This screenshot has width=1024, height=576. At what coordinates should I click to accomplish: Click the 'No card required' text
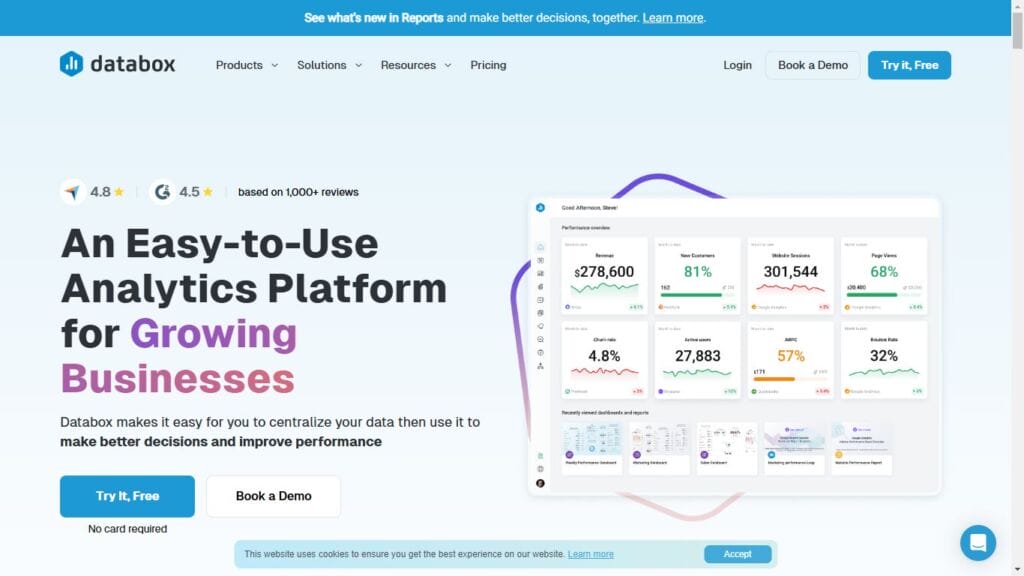point(127,529)
